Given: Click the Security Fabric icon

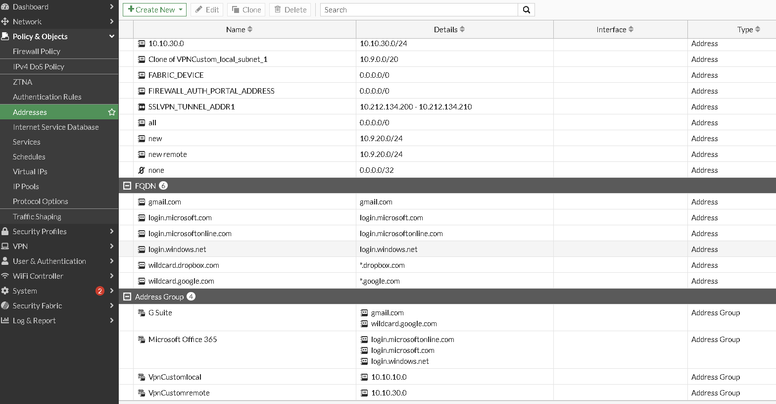Looking at the screenshot, I should coord(5,305).
